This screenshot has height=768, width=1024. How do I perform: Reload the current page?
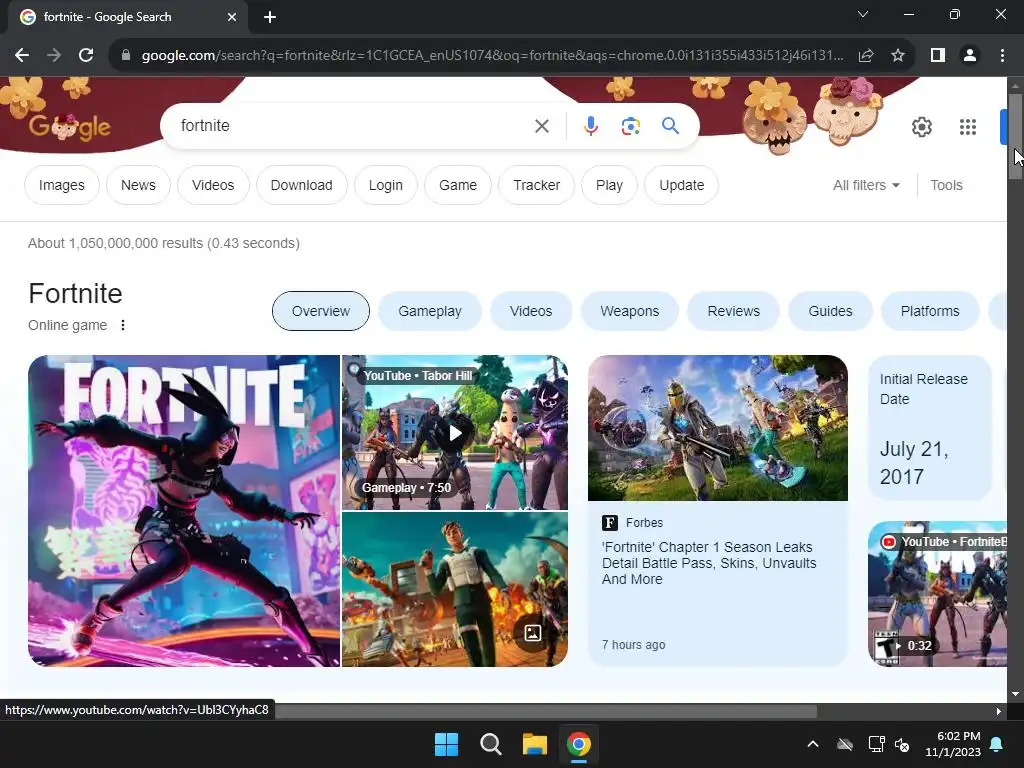[86, 56]
